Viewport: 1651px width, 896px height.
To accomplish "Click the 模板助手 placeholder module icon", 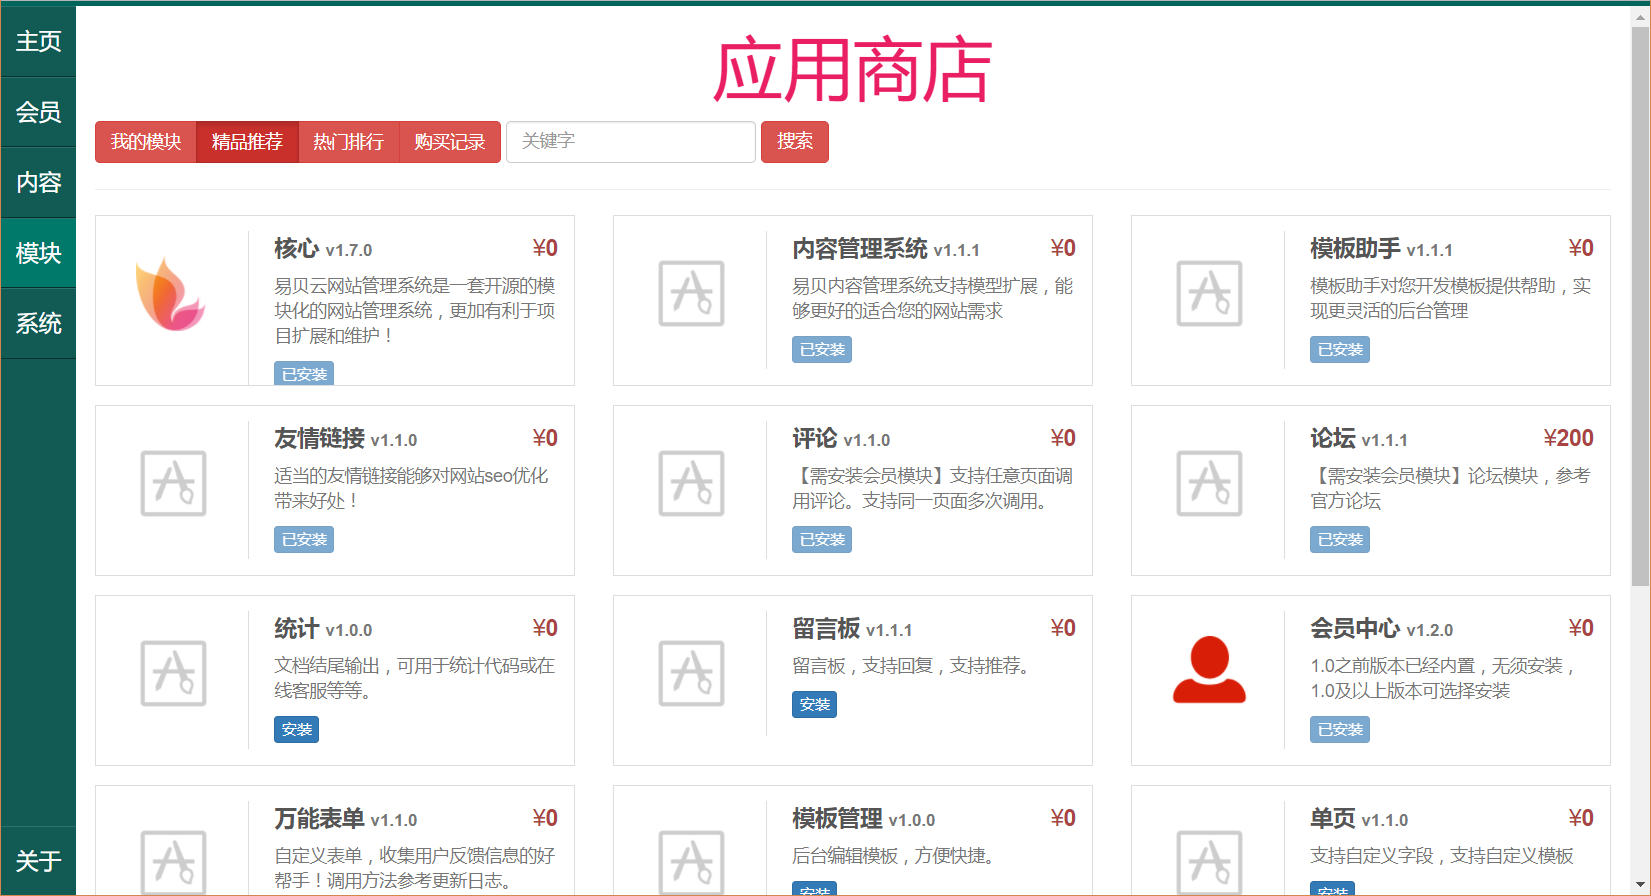I will pos(1209,294).
